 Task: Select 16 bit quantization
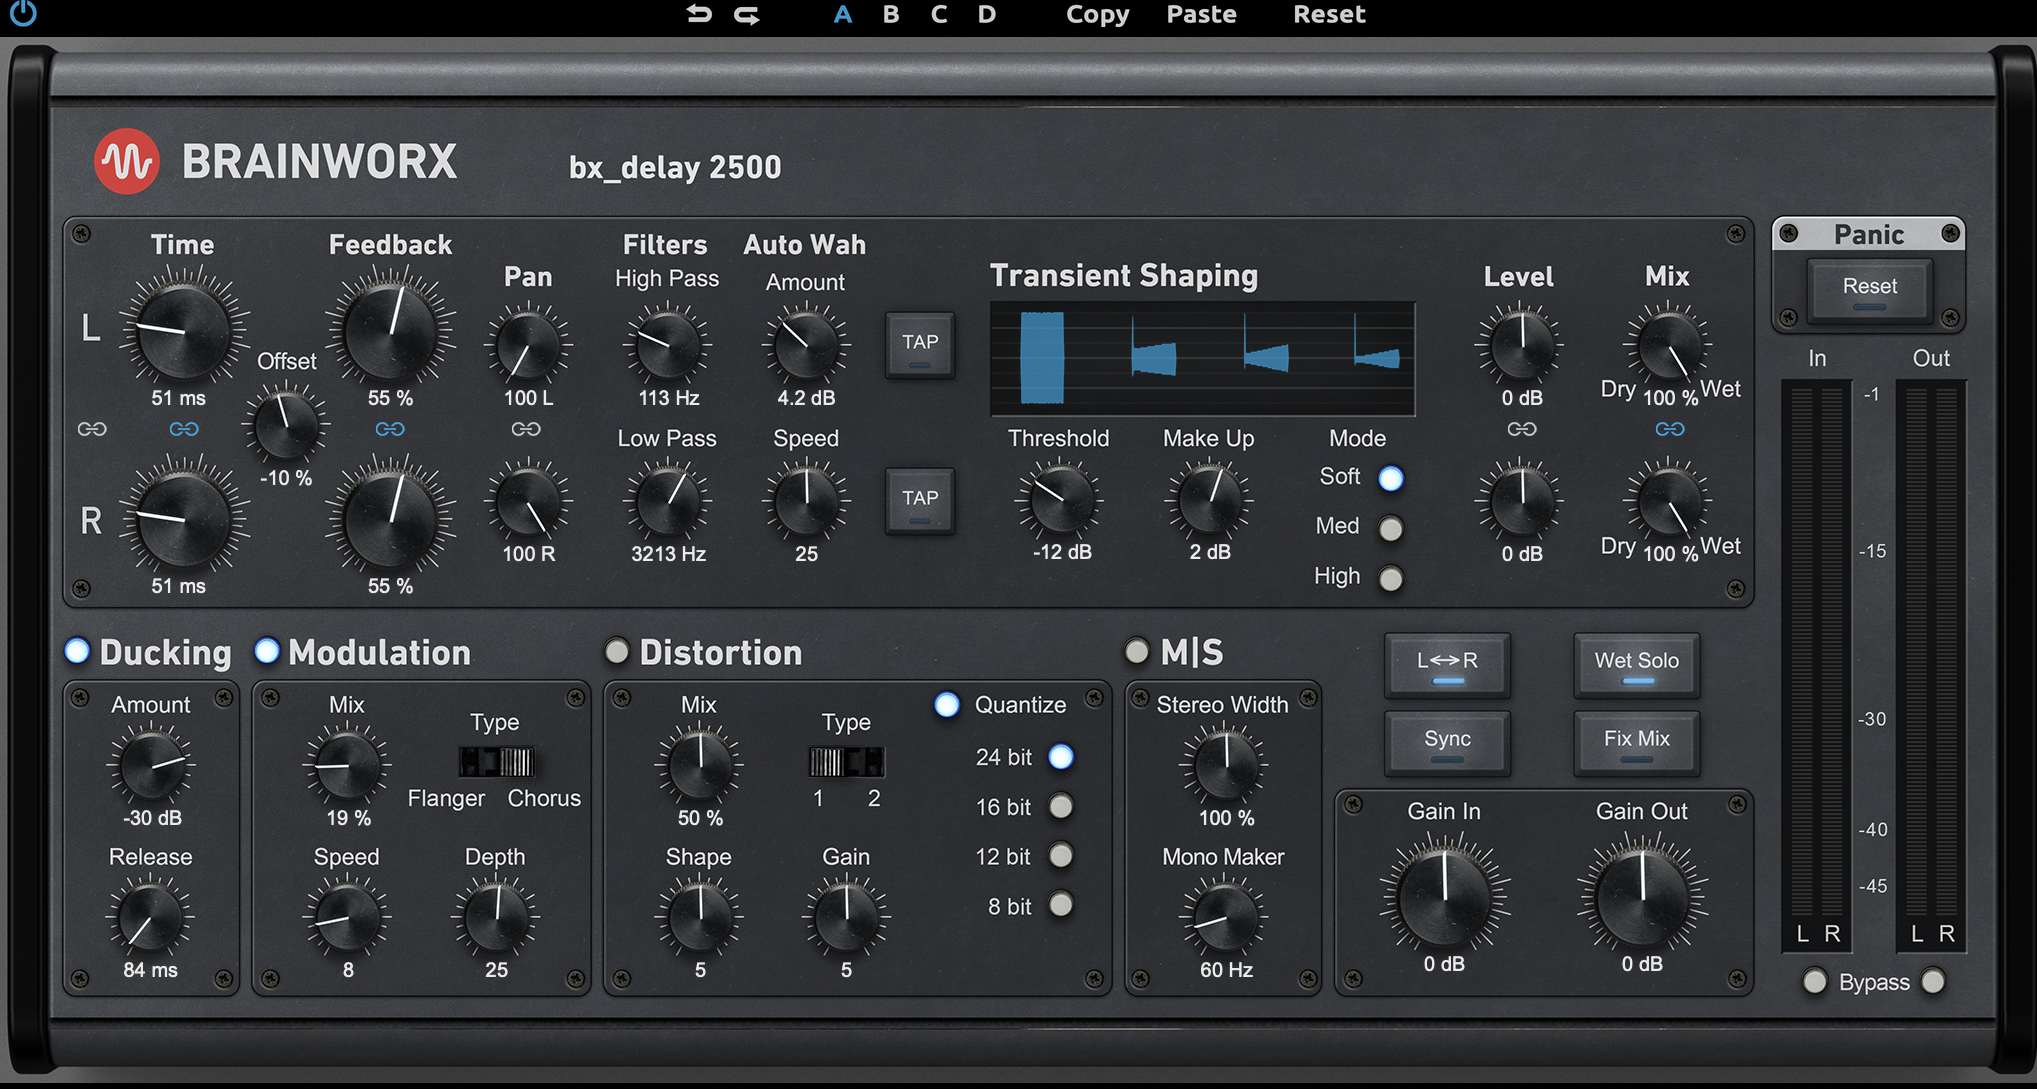click(1061, 806)
